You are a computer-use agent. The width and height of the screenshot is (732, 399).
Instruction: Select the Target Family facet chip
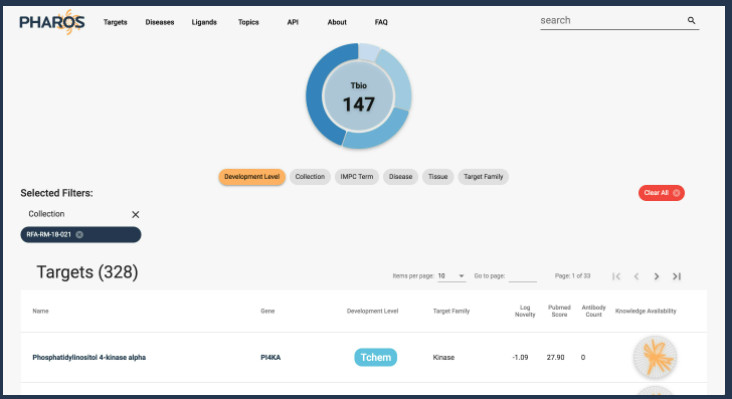483,177
